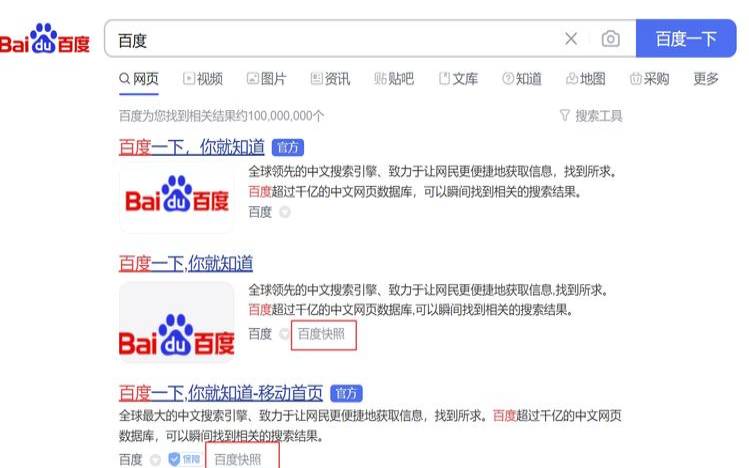
Task: Click the news icon on the 资讯 tab
Action: tap(317, 78)
